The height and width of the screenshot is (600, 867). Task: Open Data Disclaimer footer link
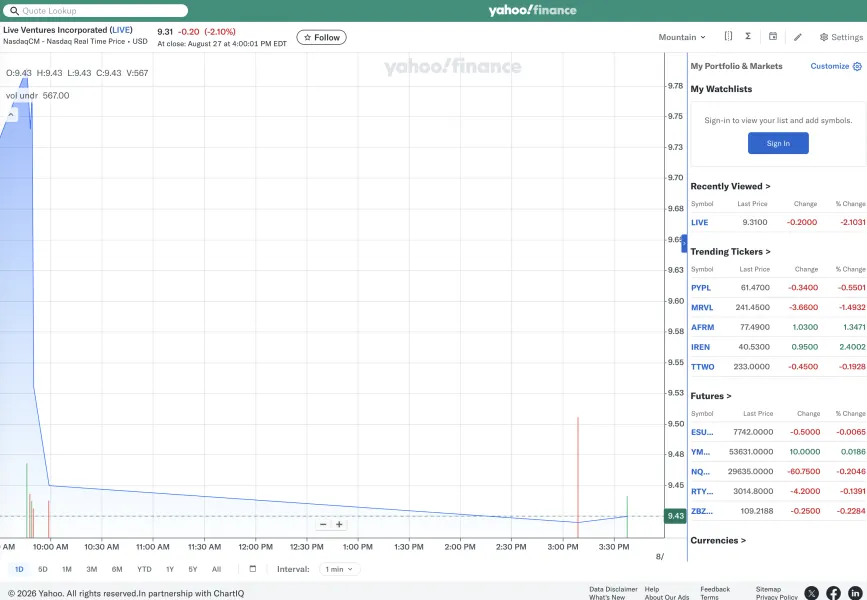coord(613,589)
